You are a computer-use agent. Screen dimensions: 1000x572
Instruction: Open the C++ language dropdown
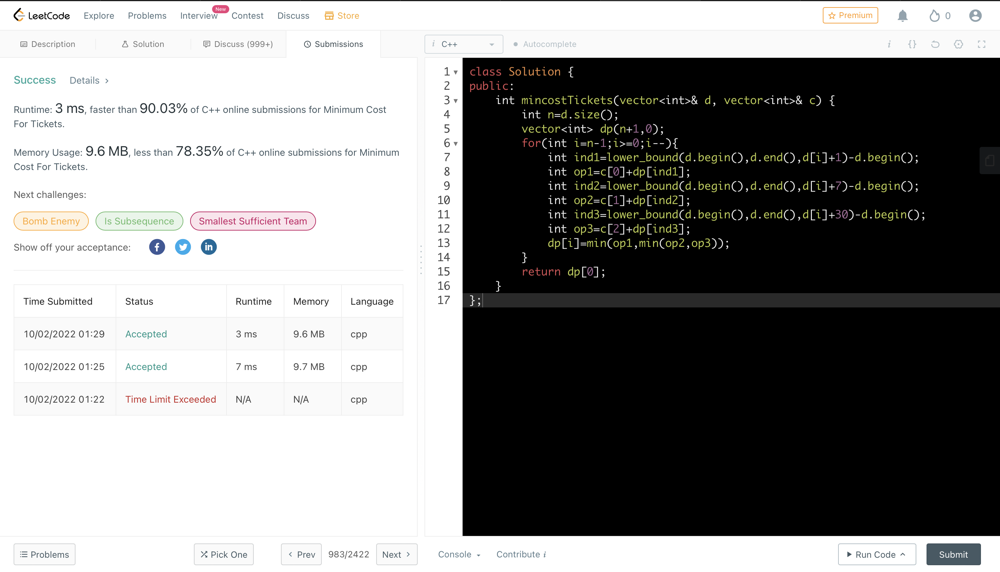tap(463, 44)
